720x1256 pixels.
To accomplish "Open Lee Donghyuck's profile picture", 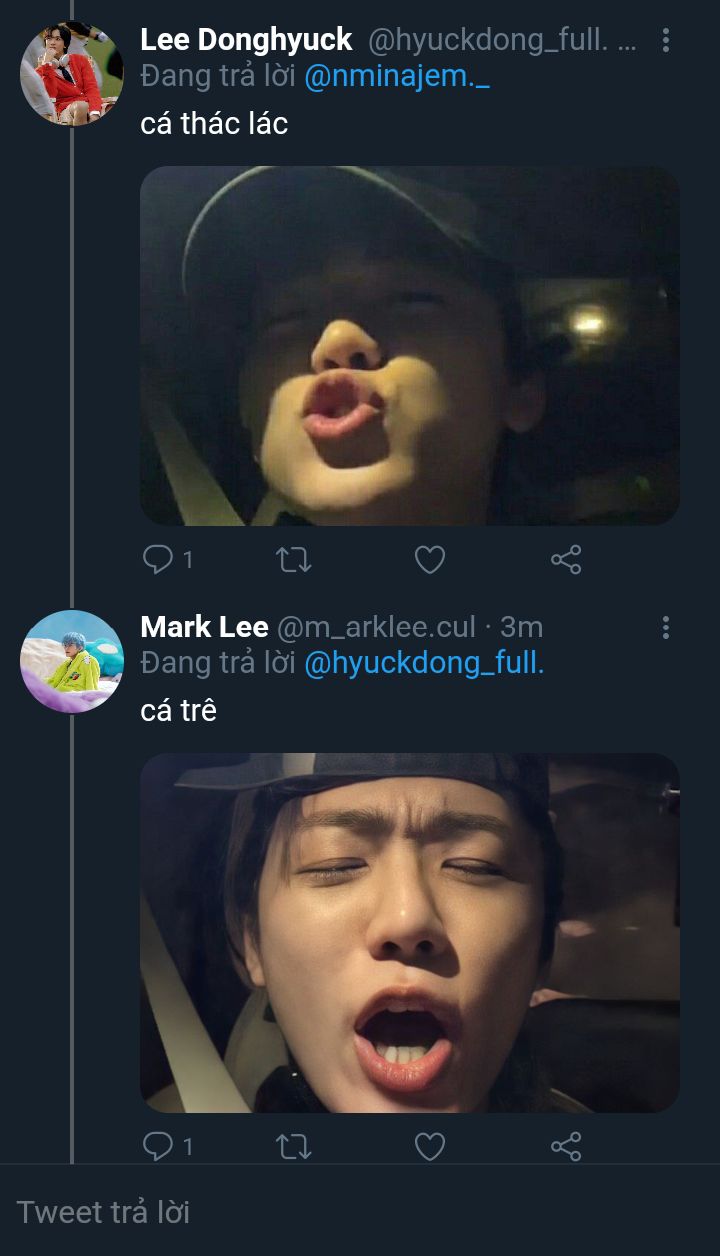I will click(x=71, y=74).
